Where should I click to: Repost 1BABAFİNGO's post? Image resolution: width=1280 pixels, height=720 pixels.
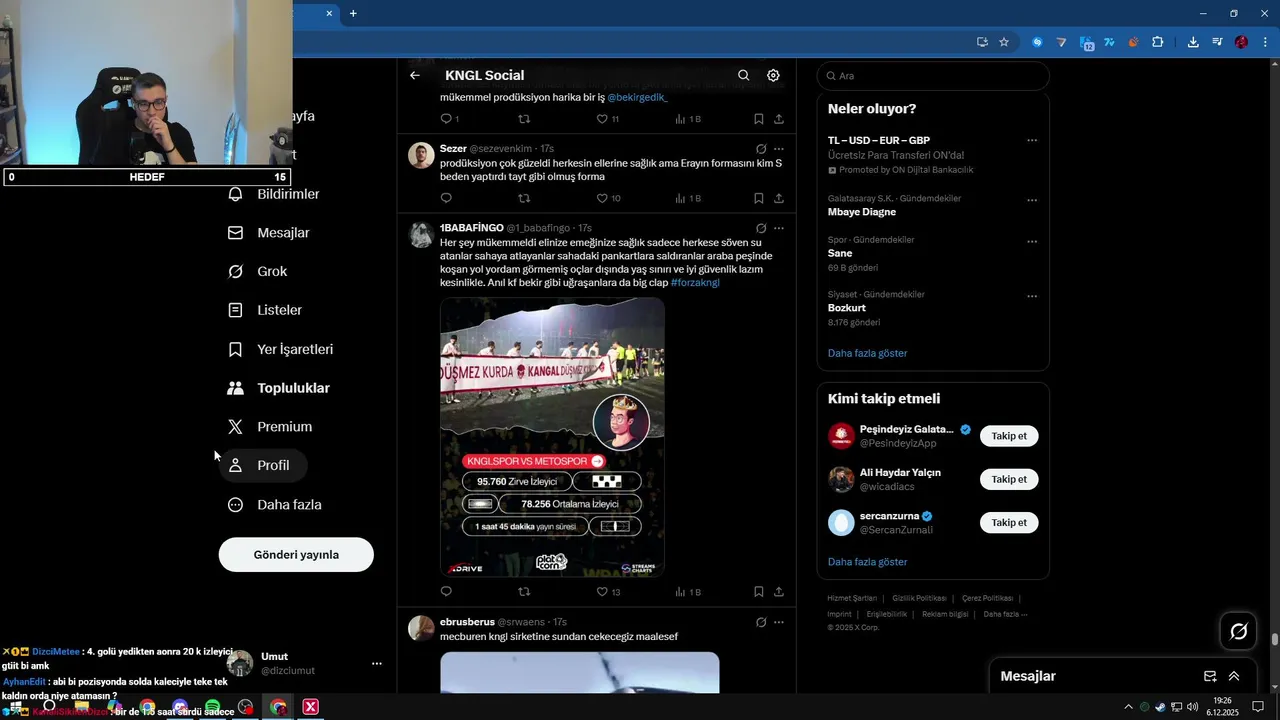coord(524,592)
